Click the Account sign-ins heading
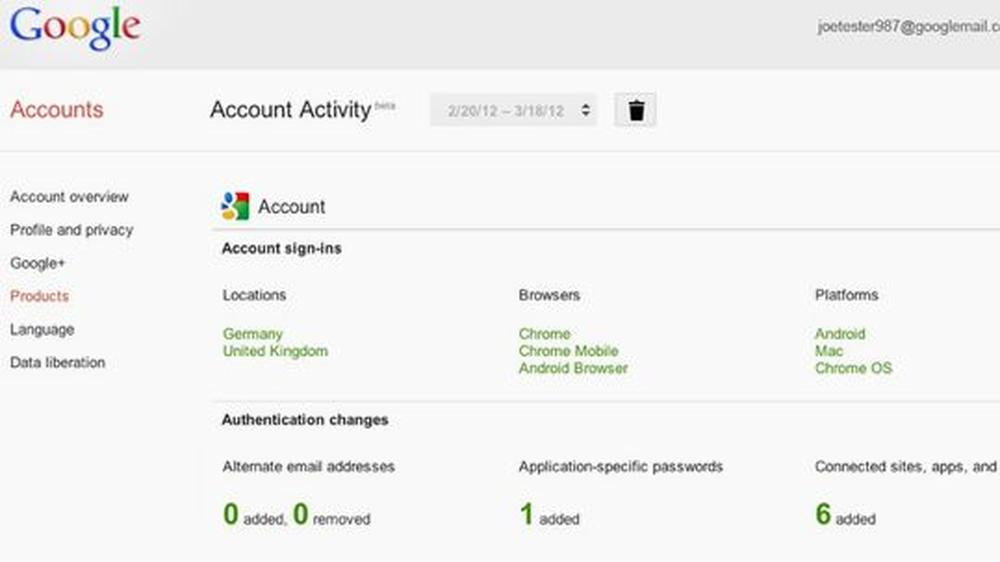 281,248
